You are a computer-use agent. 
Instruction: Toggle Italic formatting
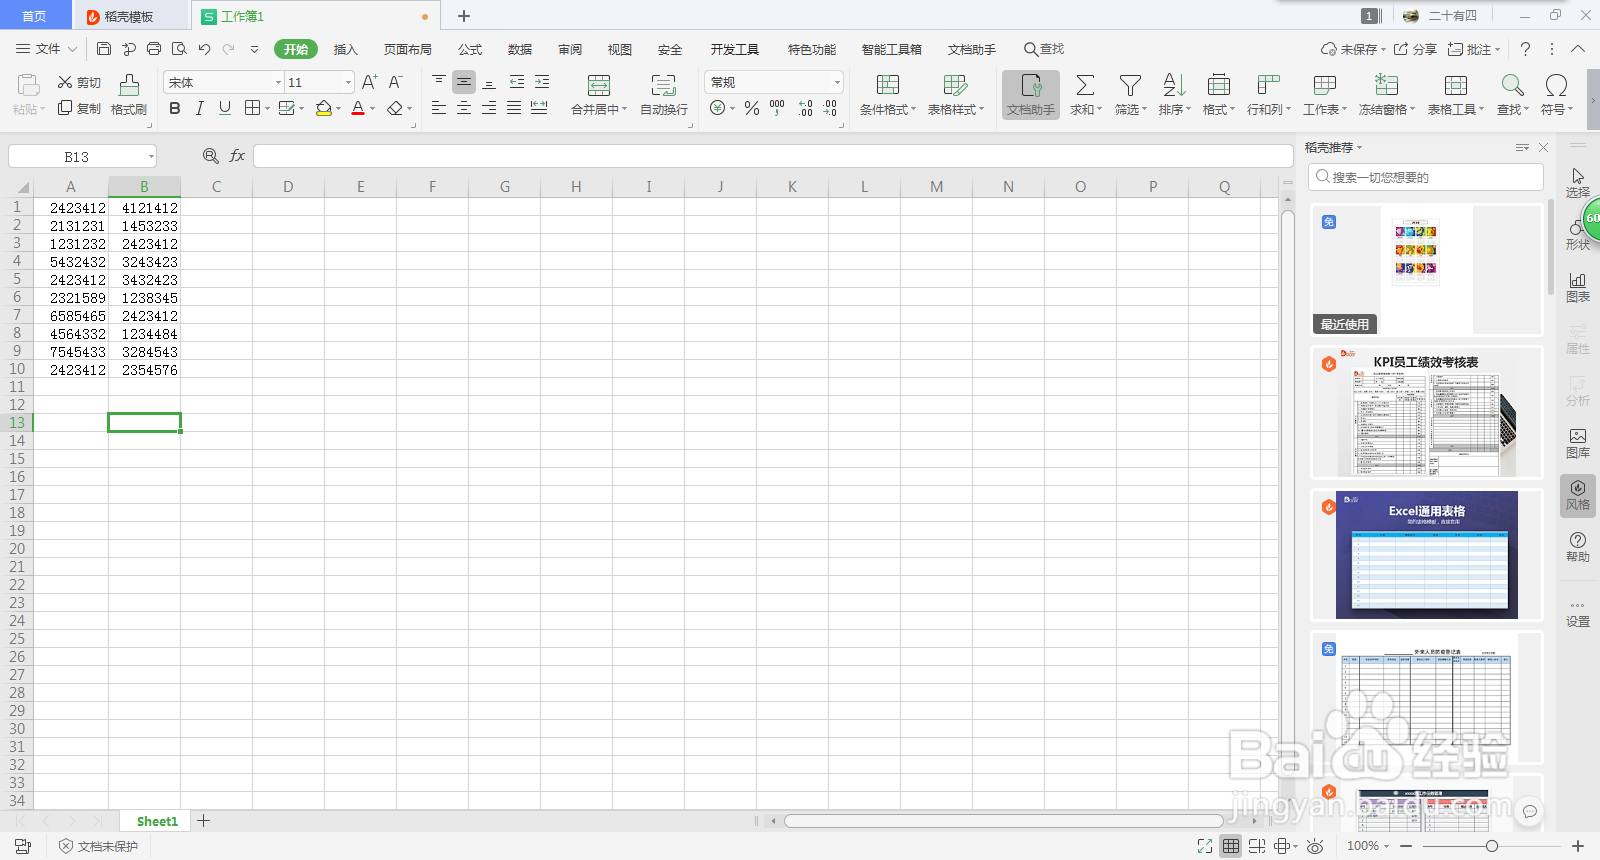click(200, 108)
